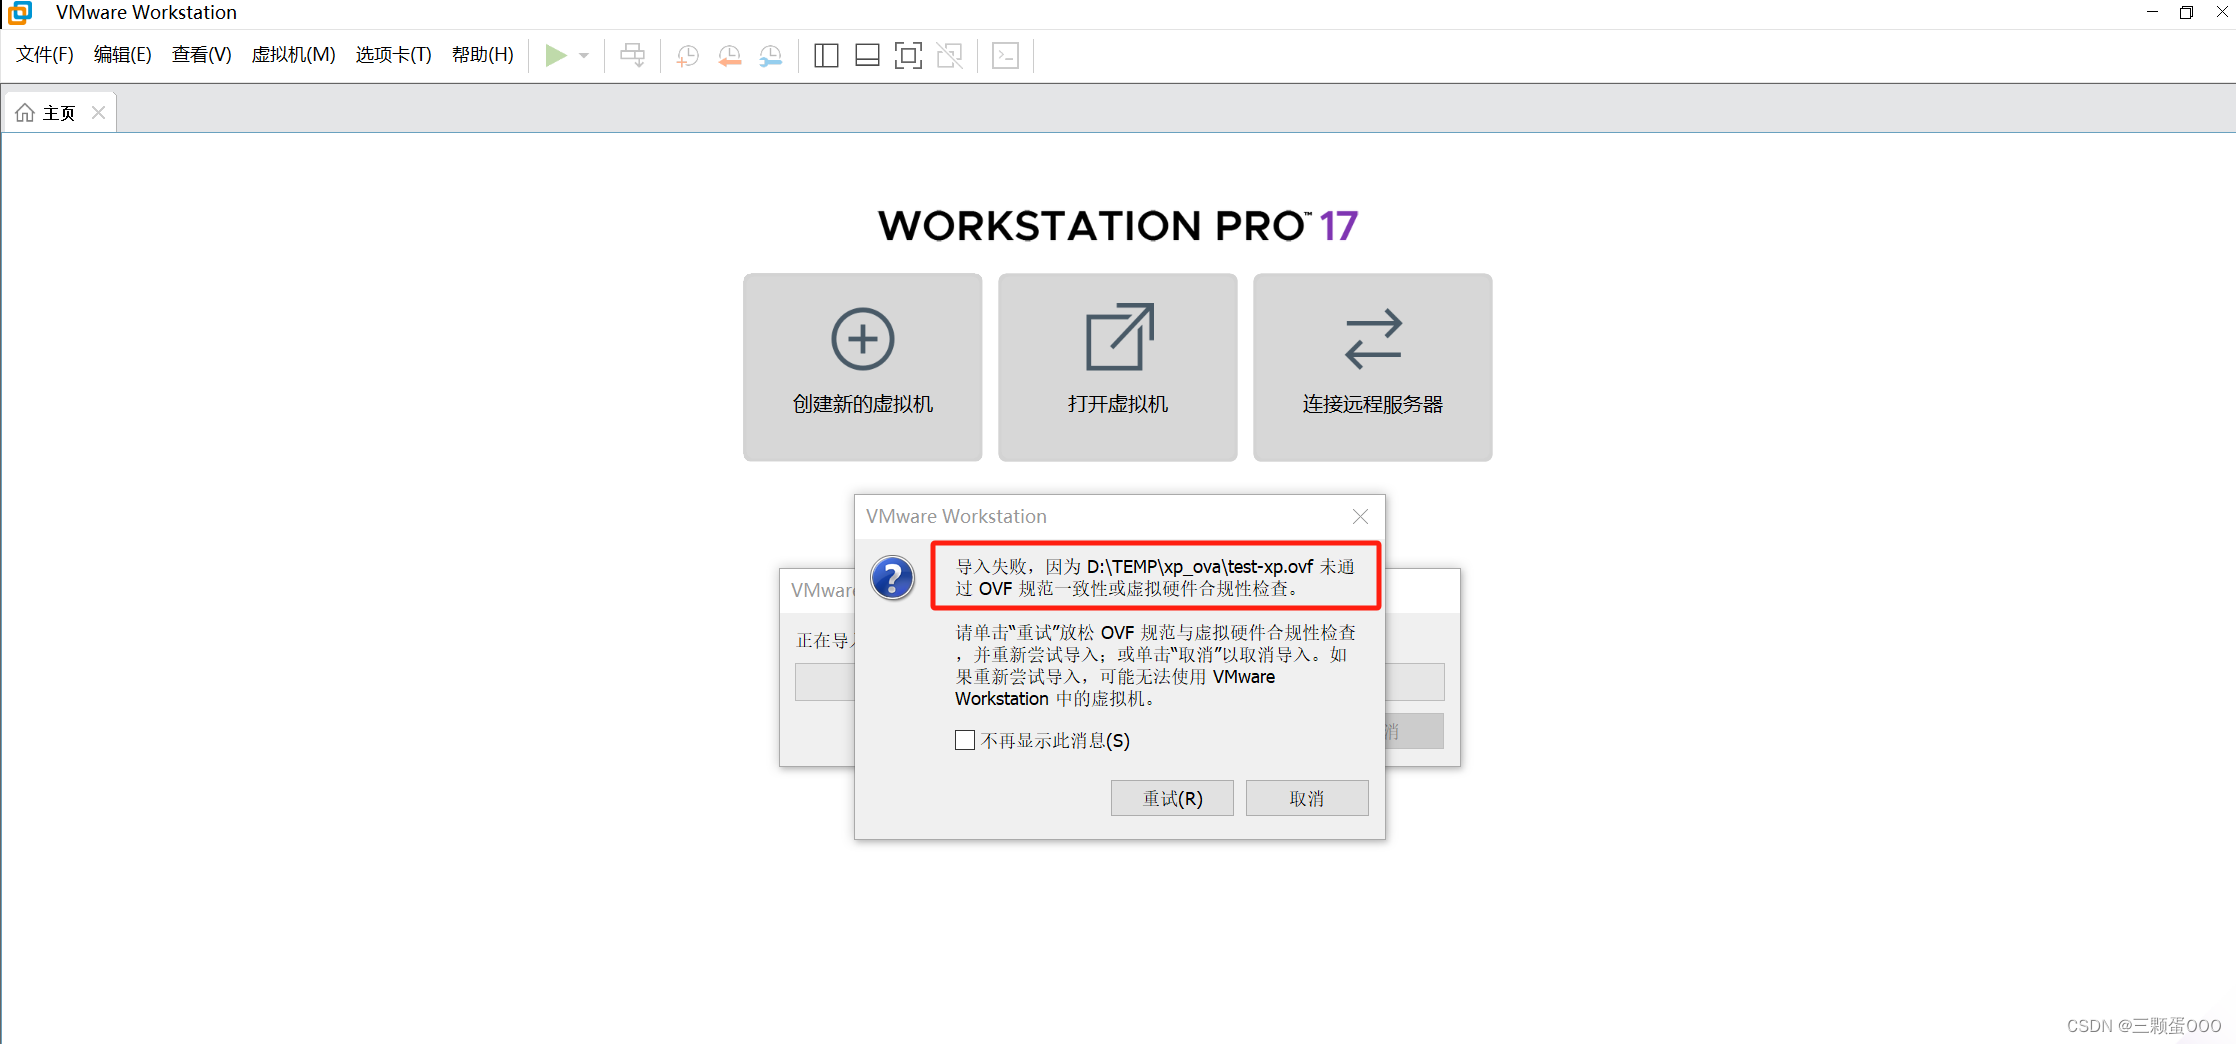The width and height of the screenshot is (2236, 1044).
Task: Click the blue question mark dialog icon
Action: [892, 578]
